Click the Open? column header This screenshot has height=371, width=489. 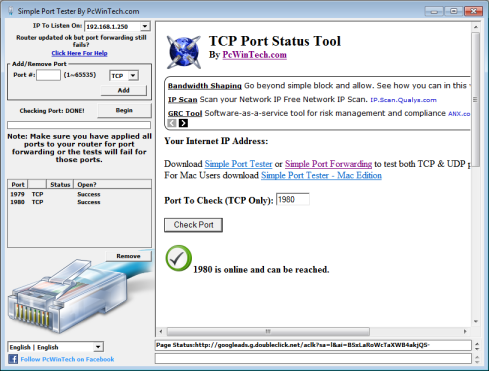click(x=113, y=184)
